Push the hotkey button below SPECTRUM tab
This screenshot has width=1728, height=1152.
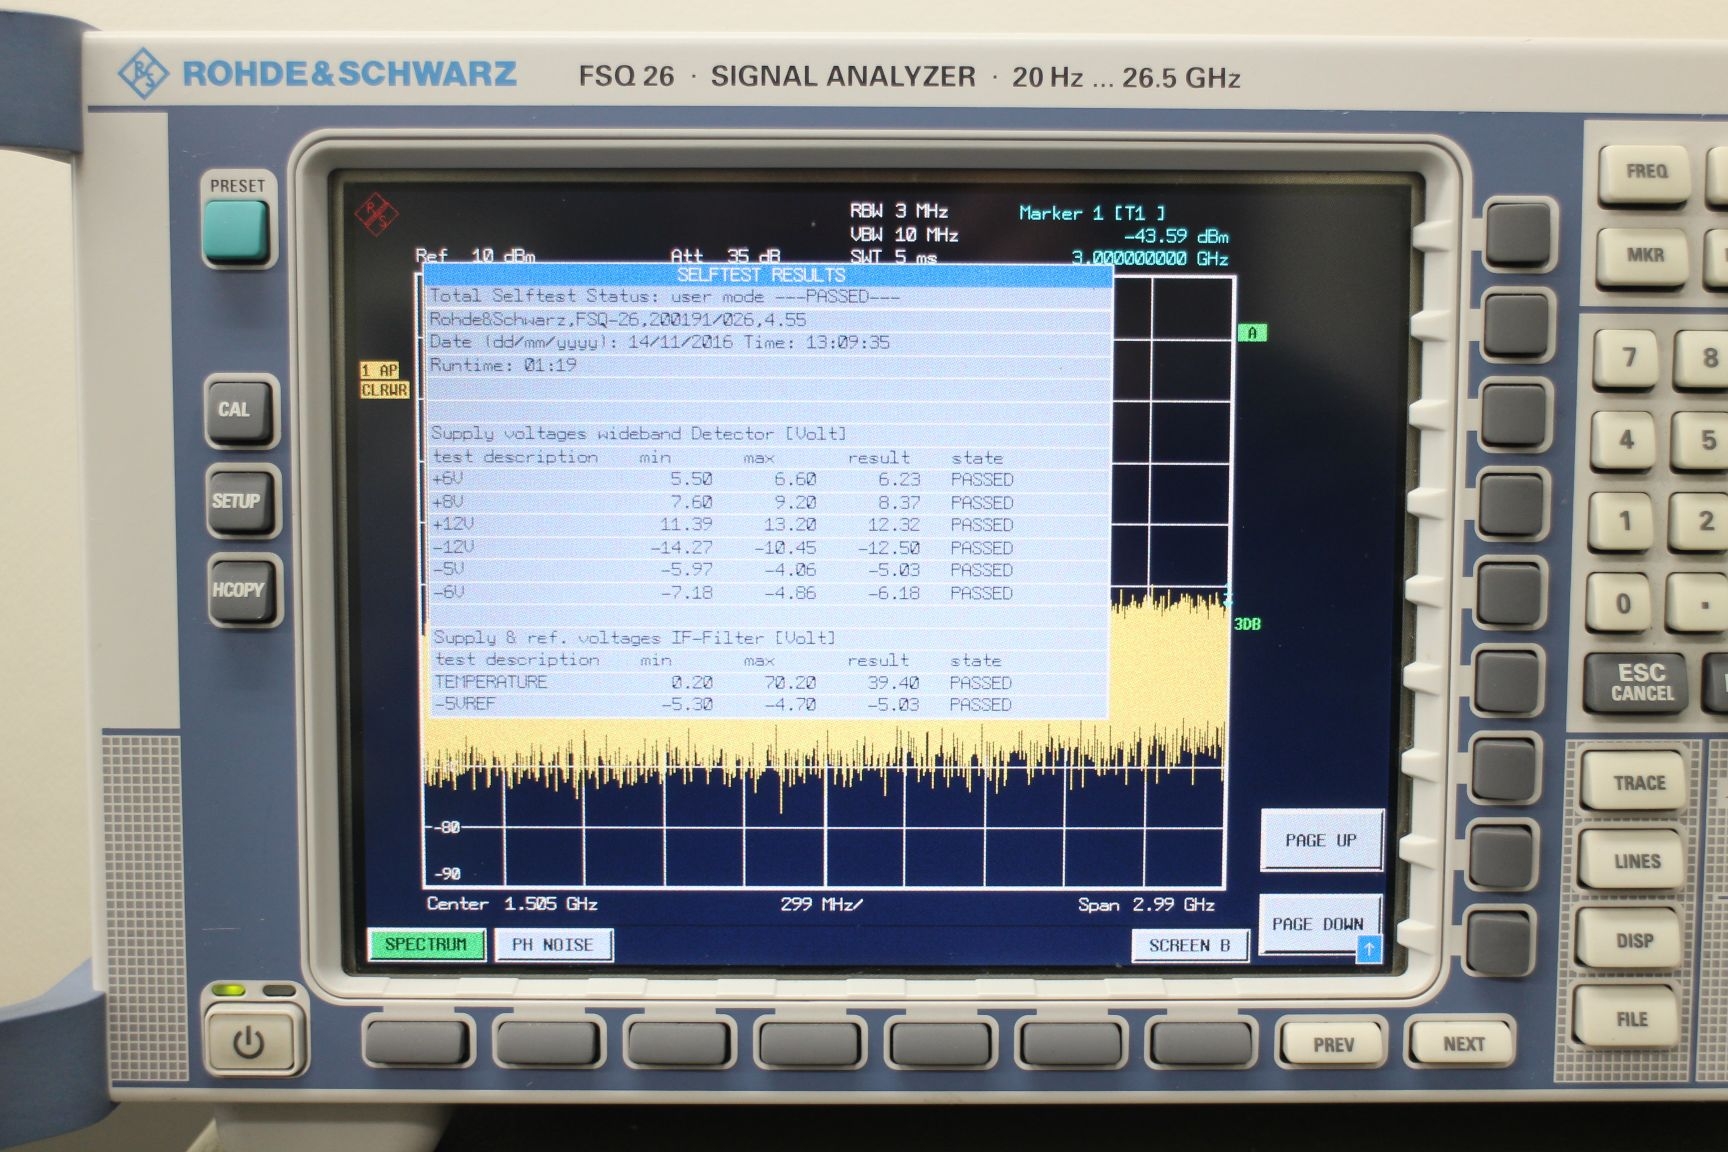[418, 1043]
